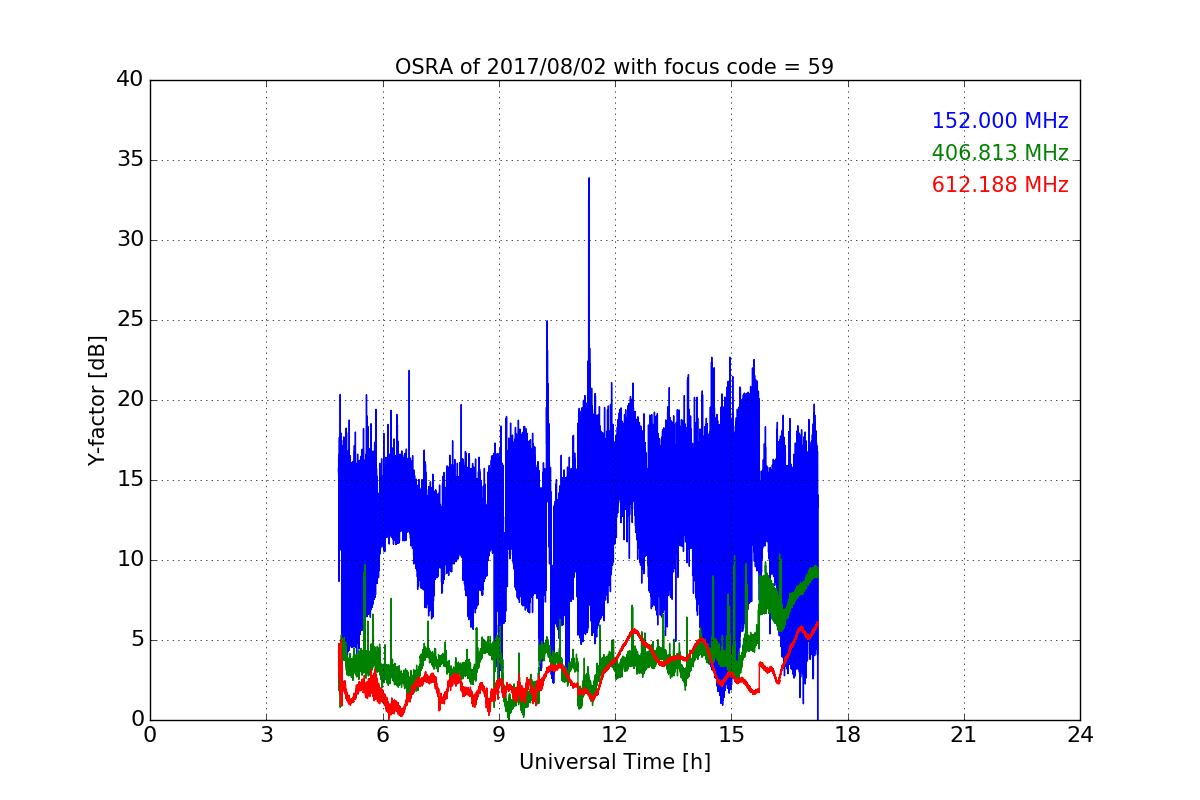Click x-axis tick label 18
This screenshot has width=1200, height=800.
tap(848, 735)
